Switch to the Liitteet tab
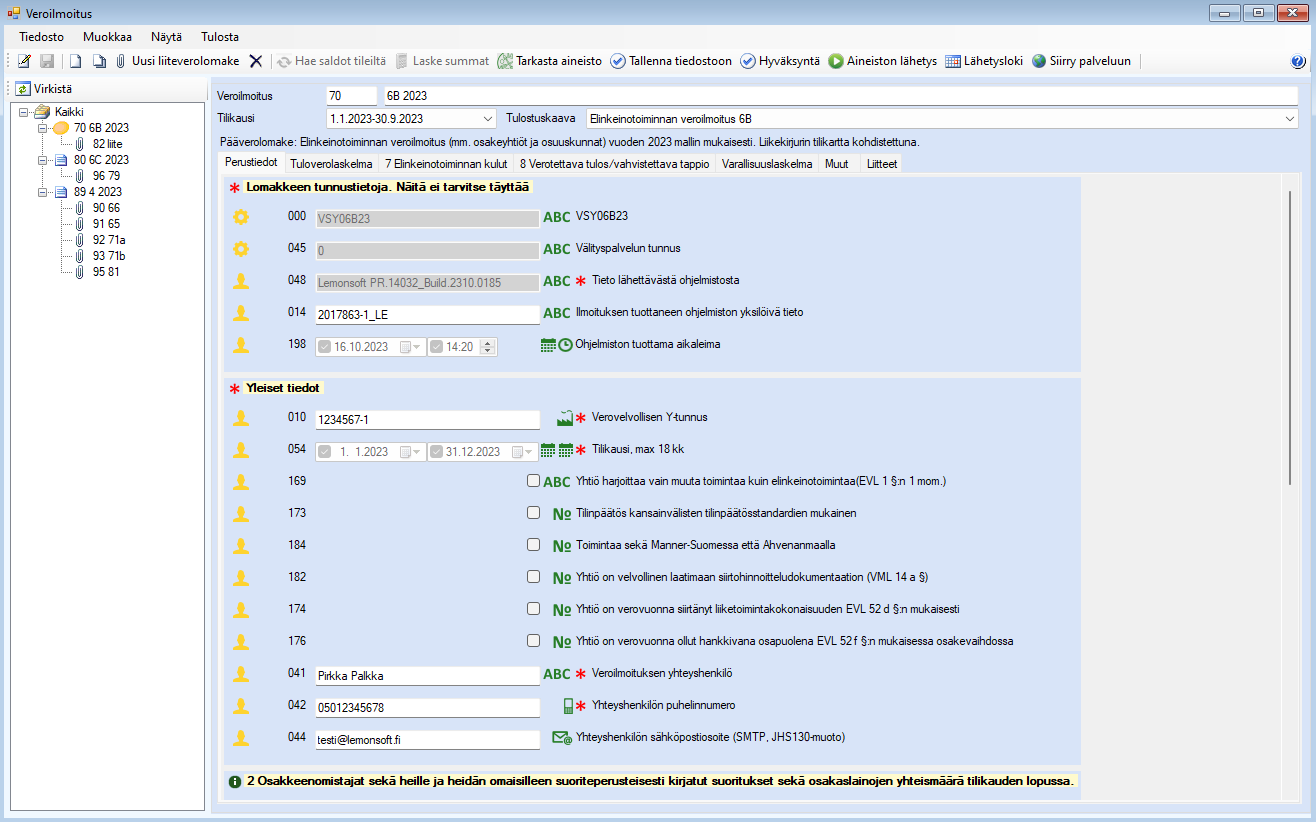The height and width of the screenshot is (822, 1316). point(882,163)
